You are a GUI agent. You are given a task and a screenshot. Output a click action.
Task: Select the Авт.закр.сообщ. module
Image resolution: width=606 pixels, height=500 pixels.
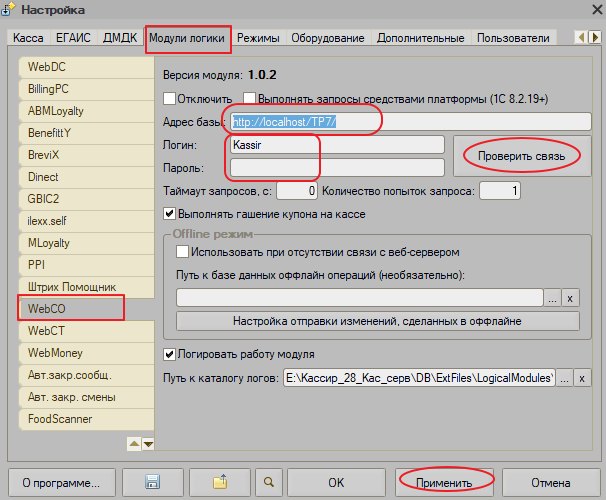(x=86, y=375)
